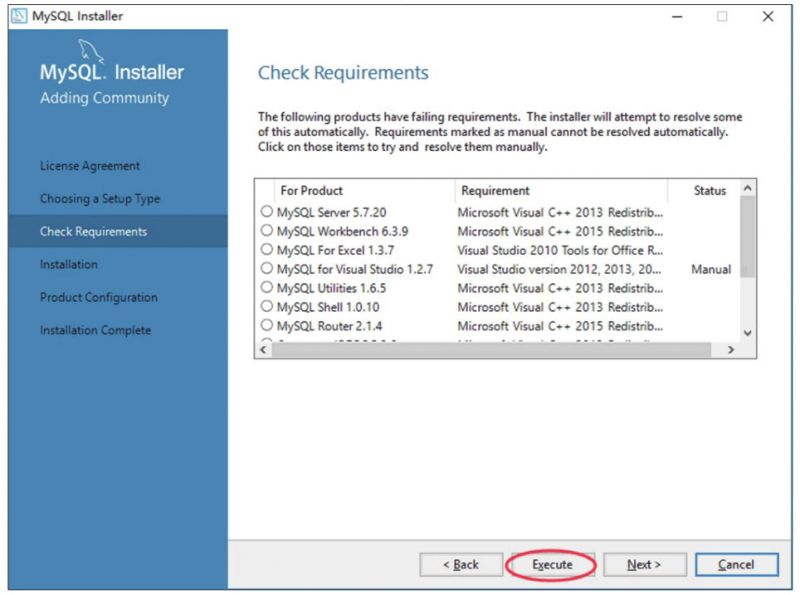Screen dimensions: 800x595
Task: Cancel the MySQL installation
Action: pos(736,564)
